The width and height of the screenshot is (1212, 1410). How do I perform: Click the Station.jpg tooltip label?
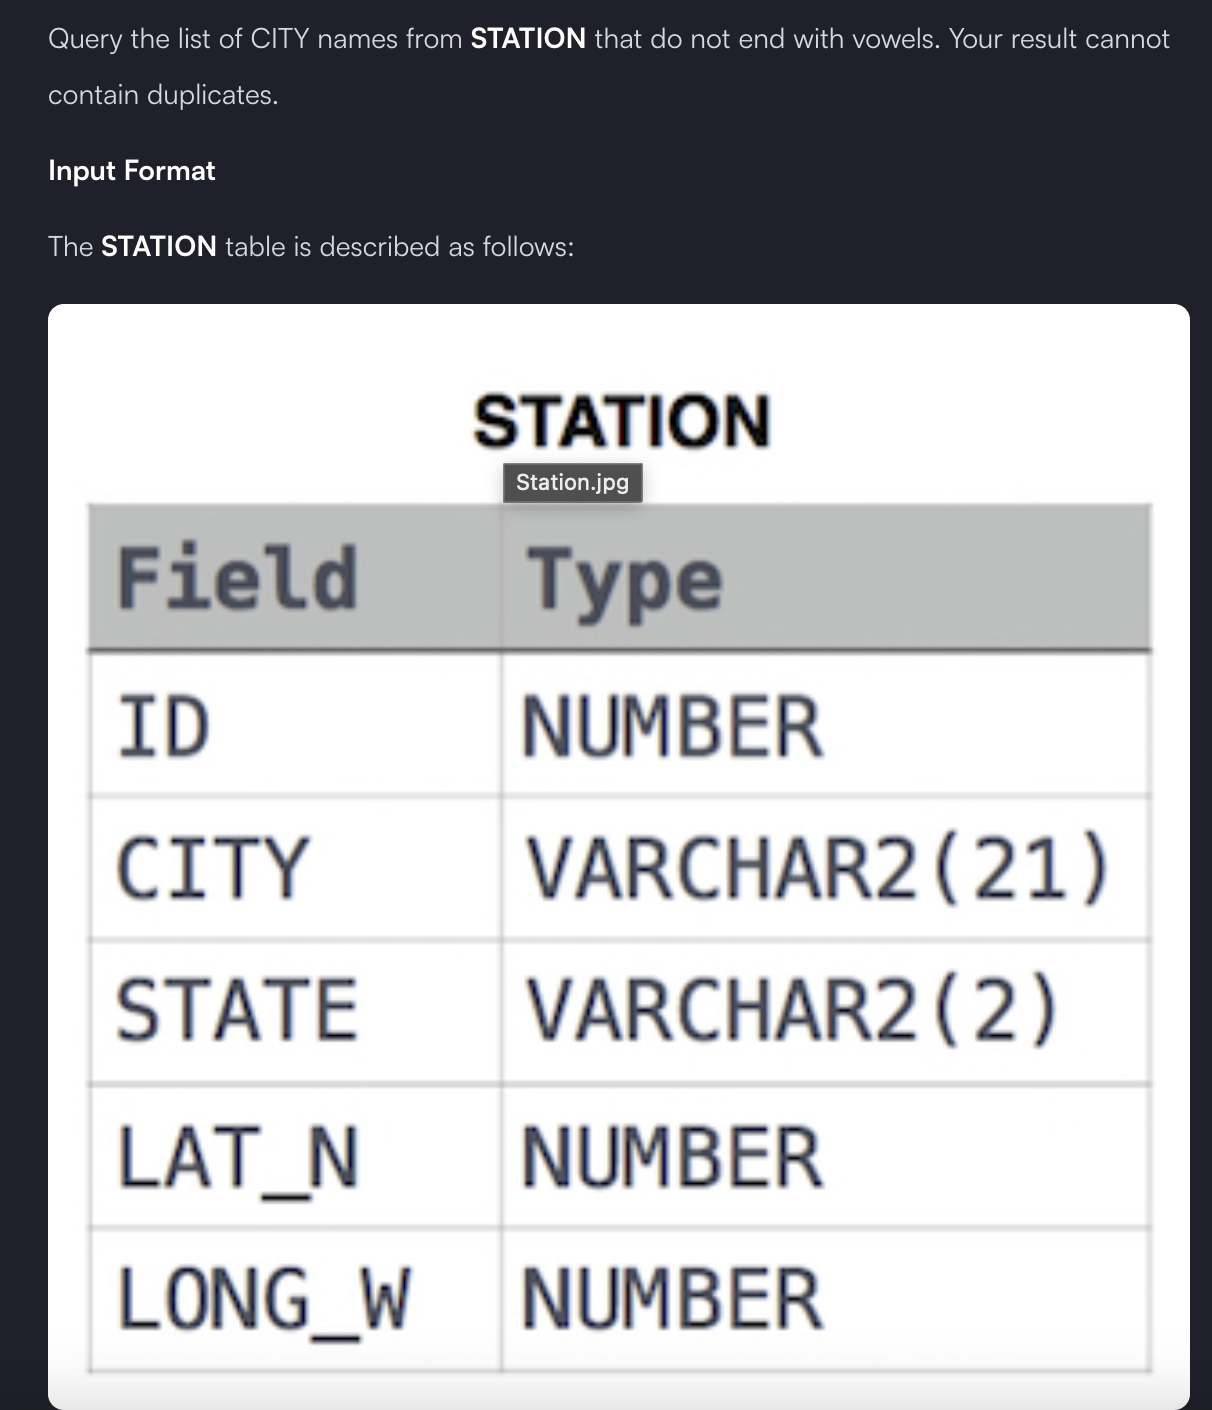coord(572,482)
